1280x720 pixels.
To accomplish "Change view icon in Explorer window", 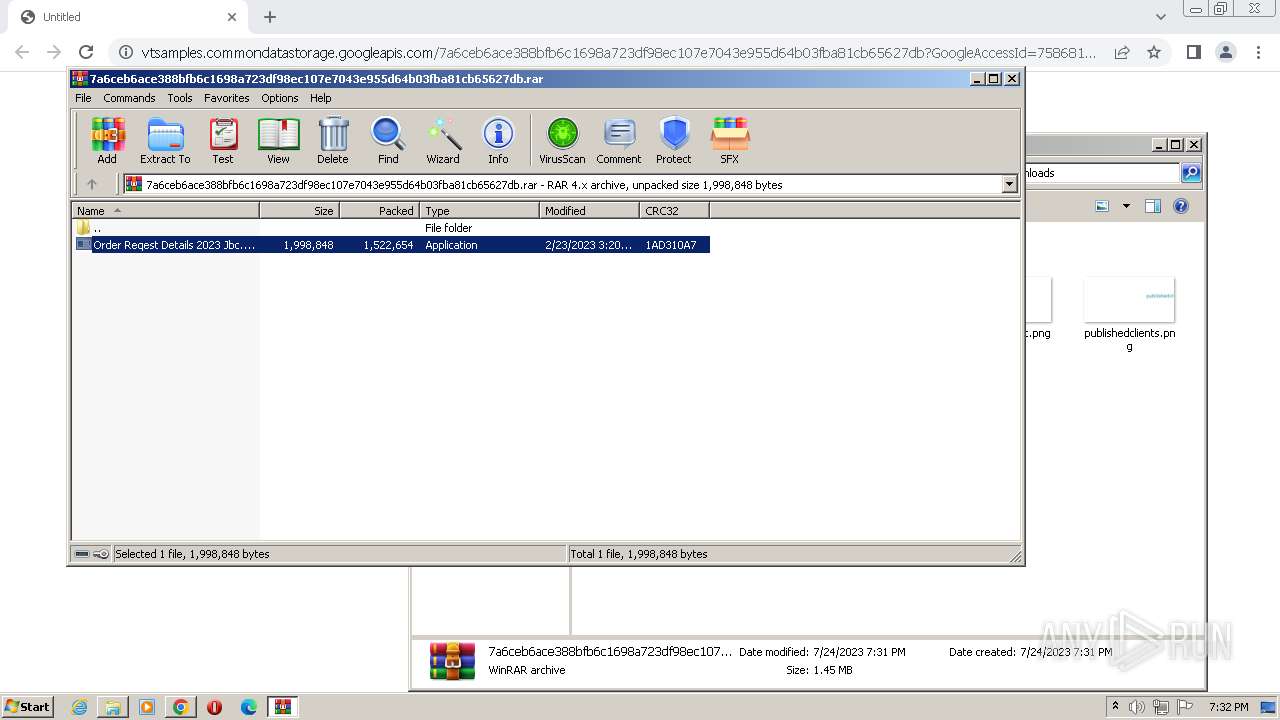I will [1102, 206].
